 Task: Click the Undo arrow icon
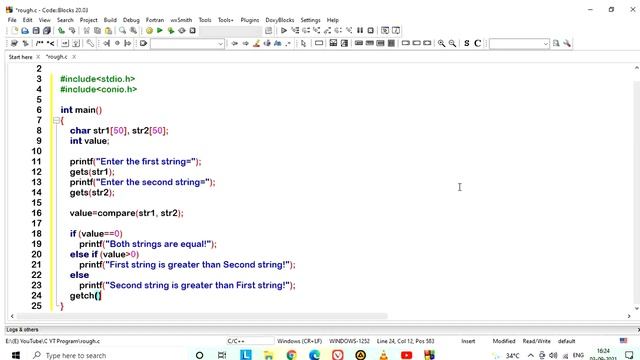(x=61, y=31)
